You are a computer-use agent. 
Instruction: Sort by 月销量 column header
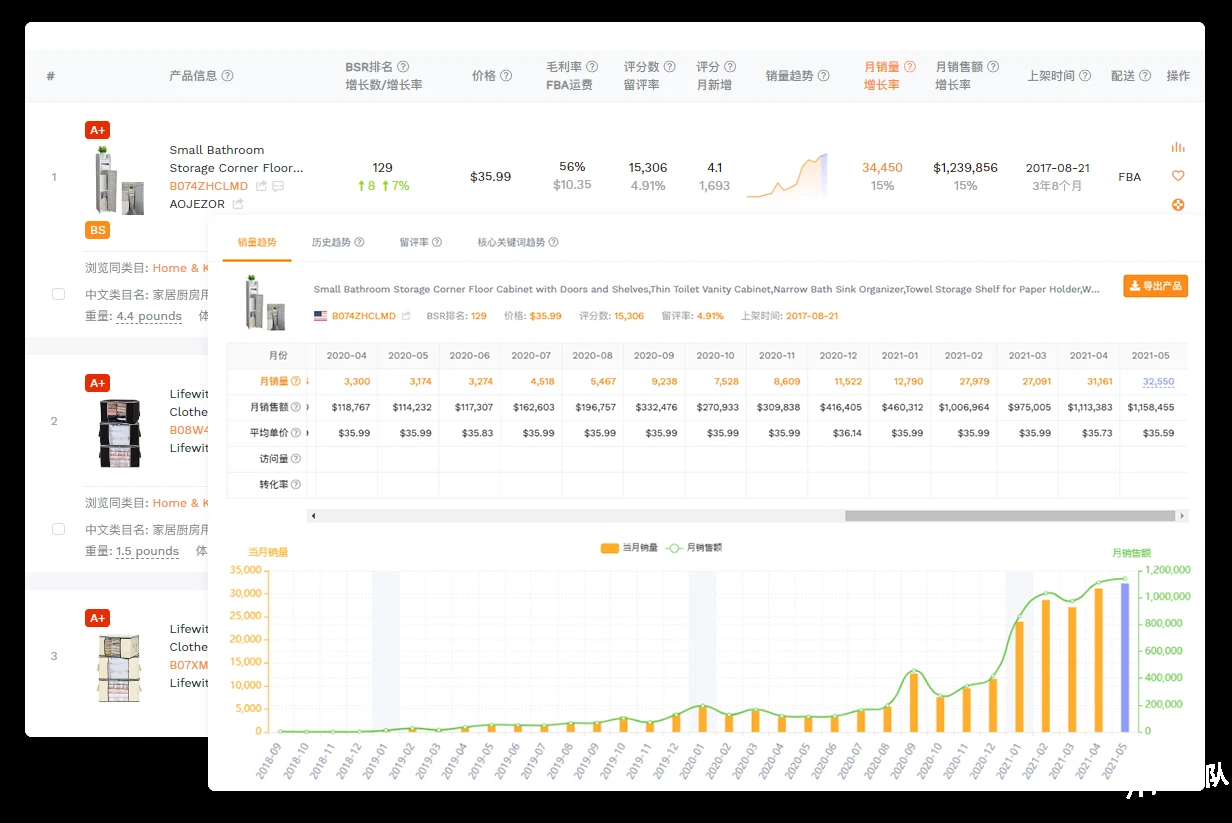883,67
